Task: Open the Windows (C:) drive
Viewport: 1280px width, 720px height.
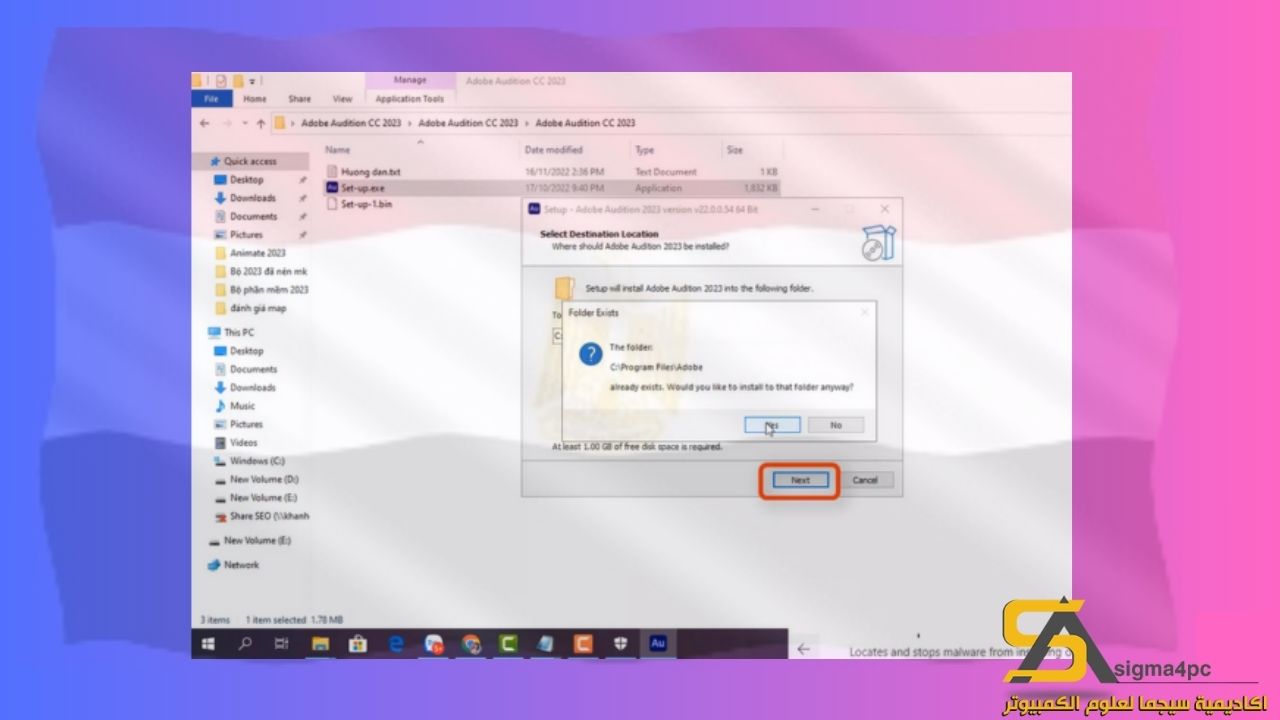Action: pyautogui.click(x=257, y=461)
